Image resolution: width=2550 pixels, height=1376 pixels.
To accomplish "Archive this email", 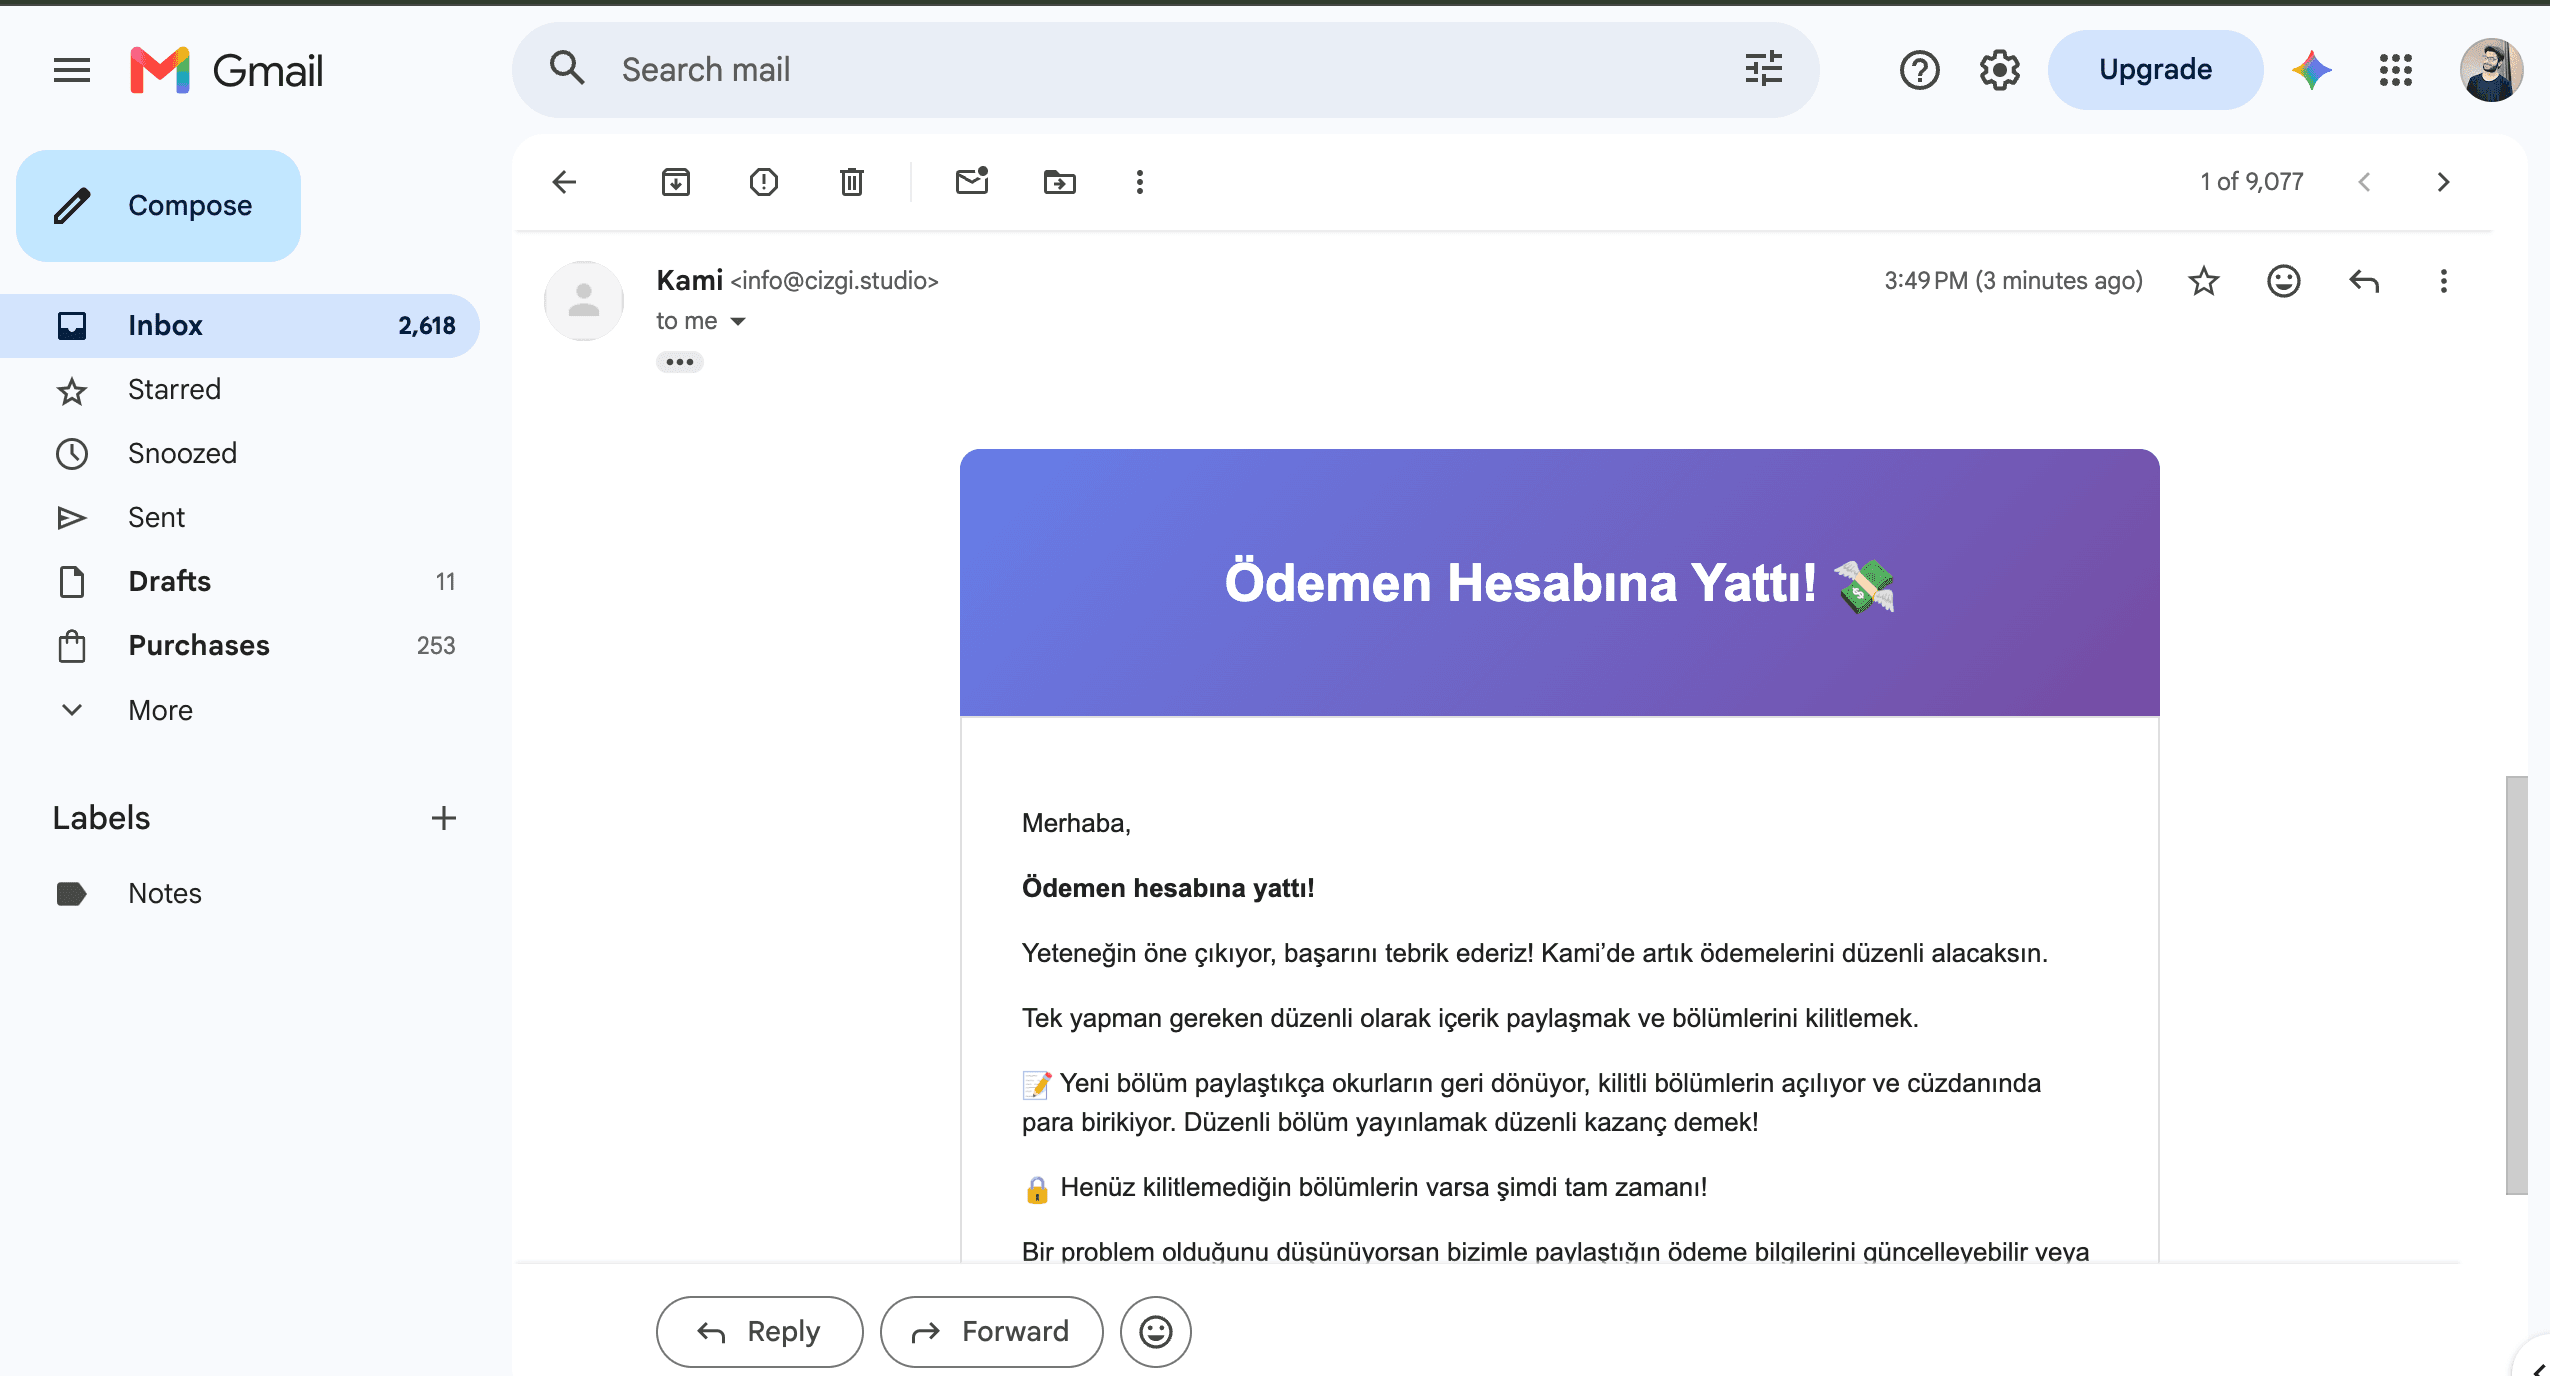I will [x=676, y=182].
